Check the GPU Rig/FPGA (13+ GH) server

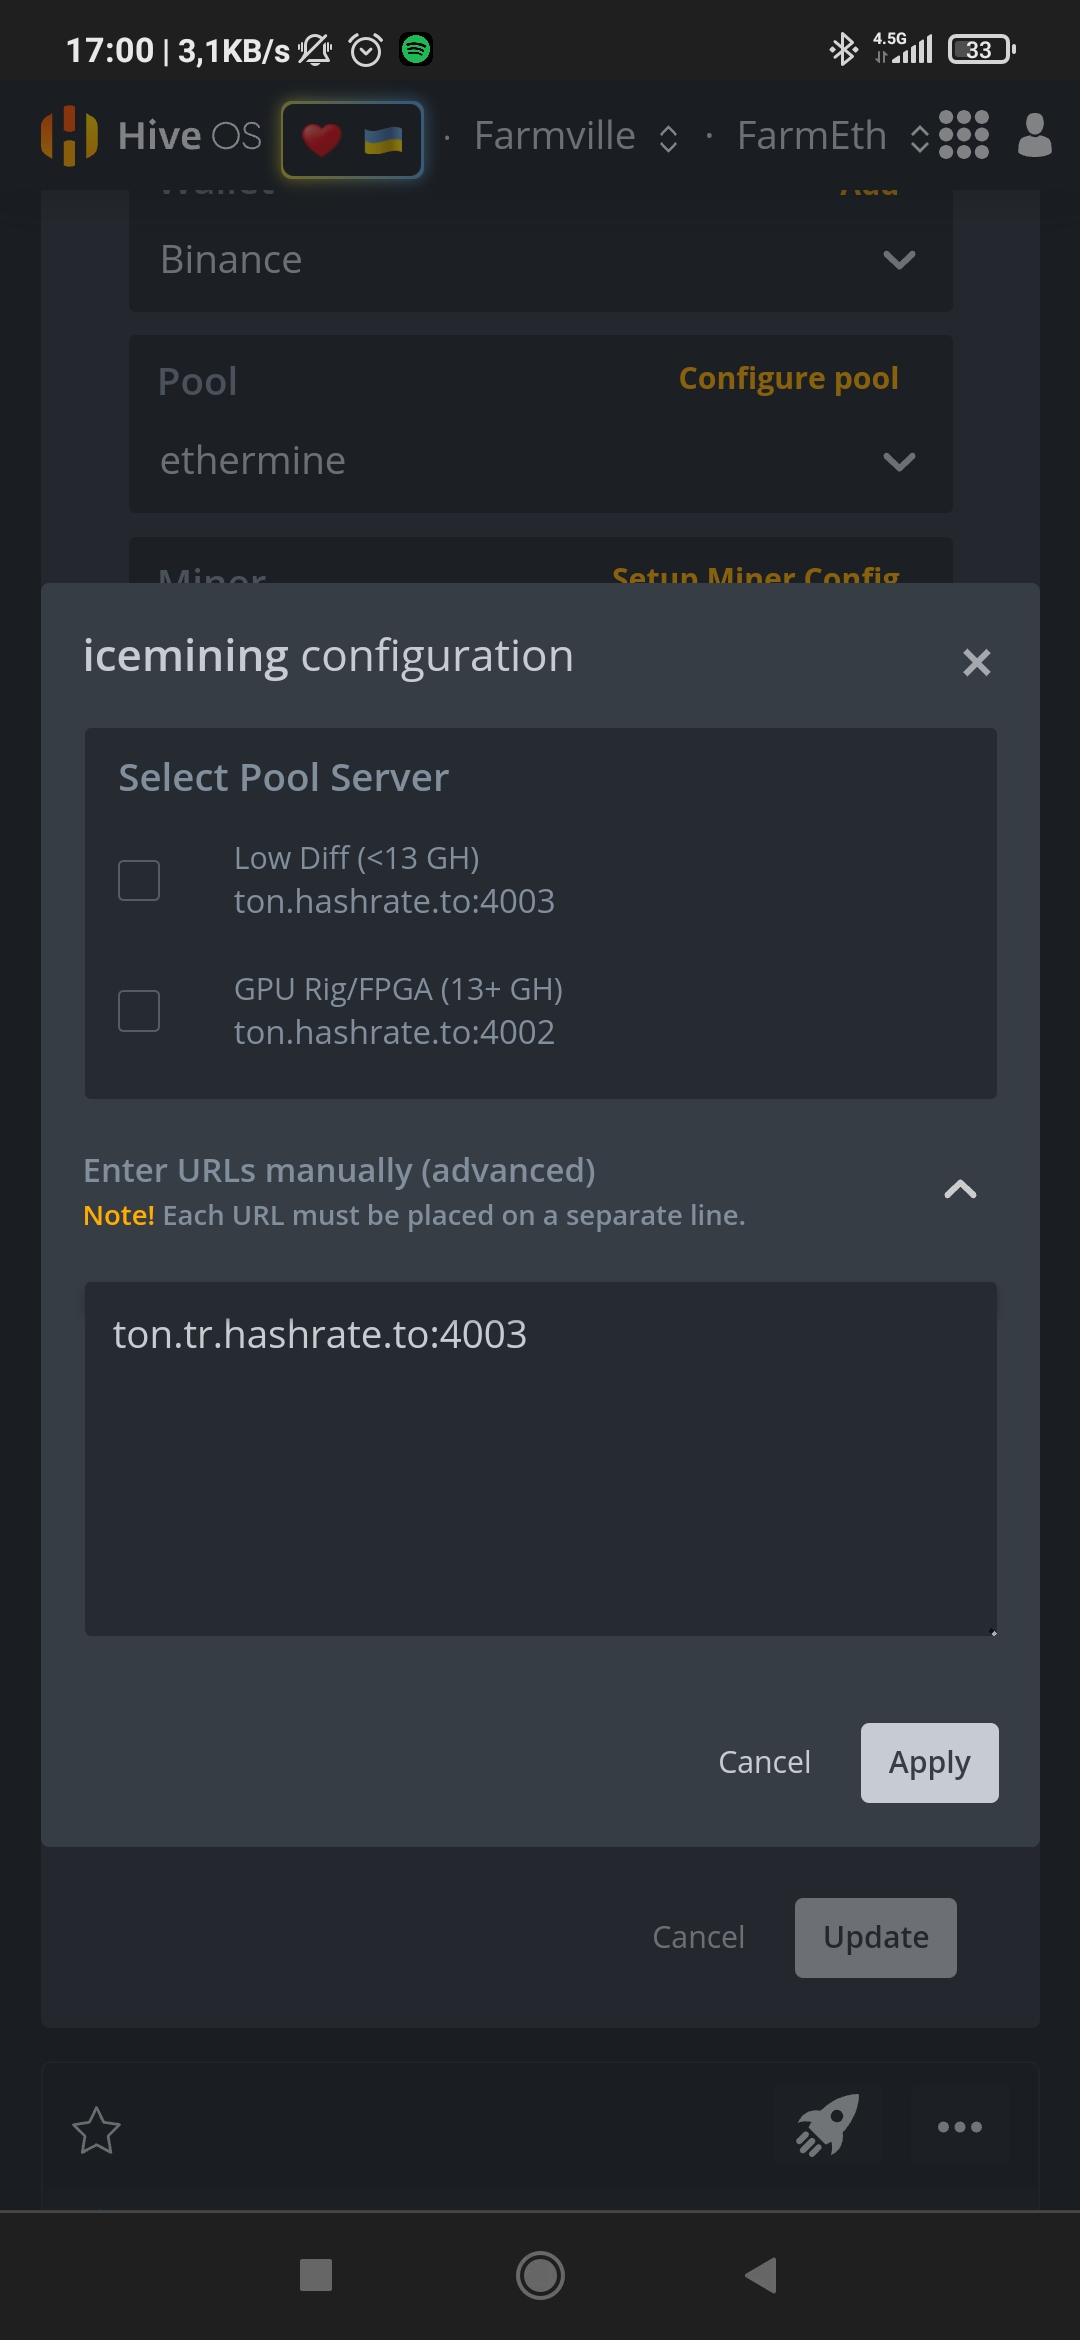pos(139,1011)
